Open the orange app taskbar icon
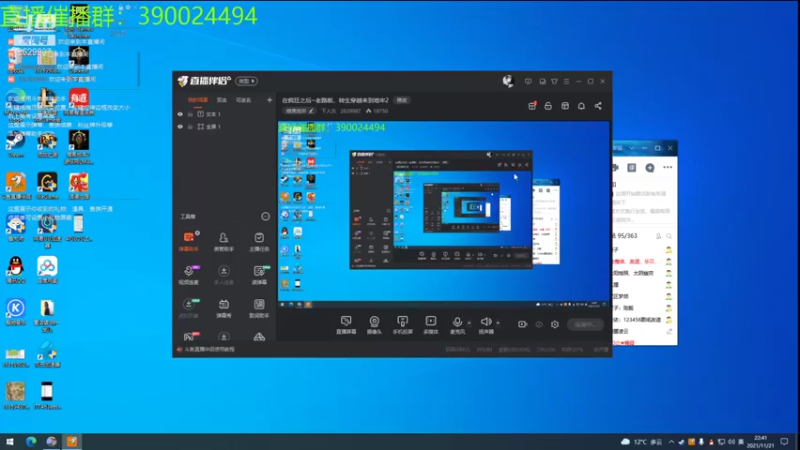The width and height of the screenshot is (800, 450). click(72, 441)
